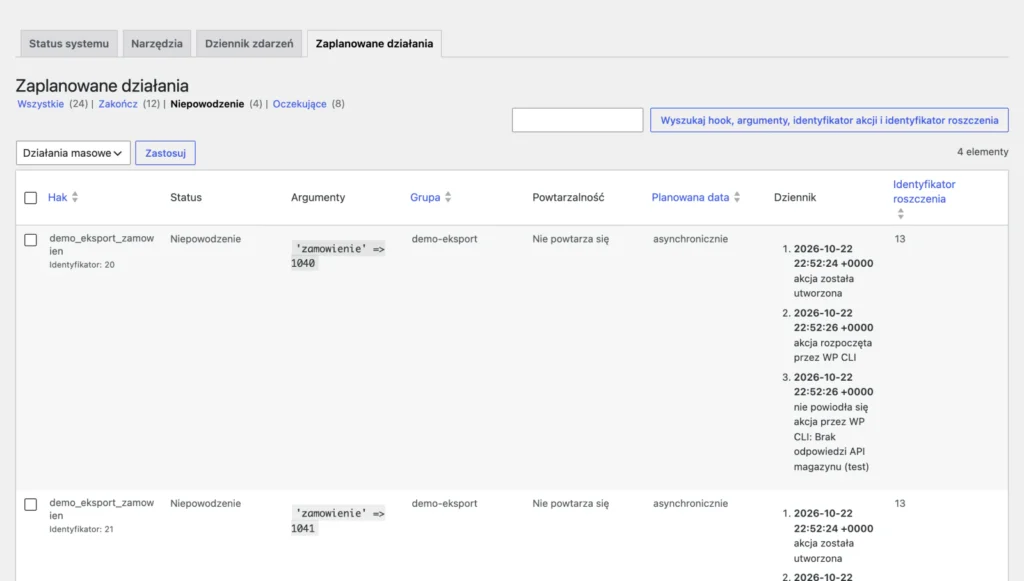
Task: Open the Działania masowe dropdown
Action: (73, 153)
